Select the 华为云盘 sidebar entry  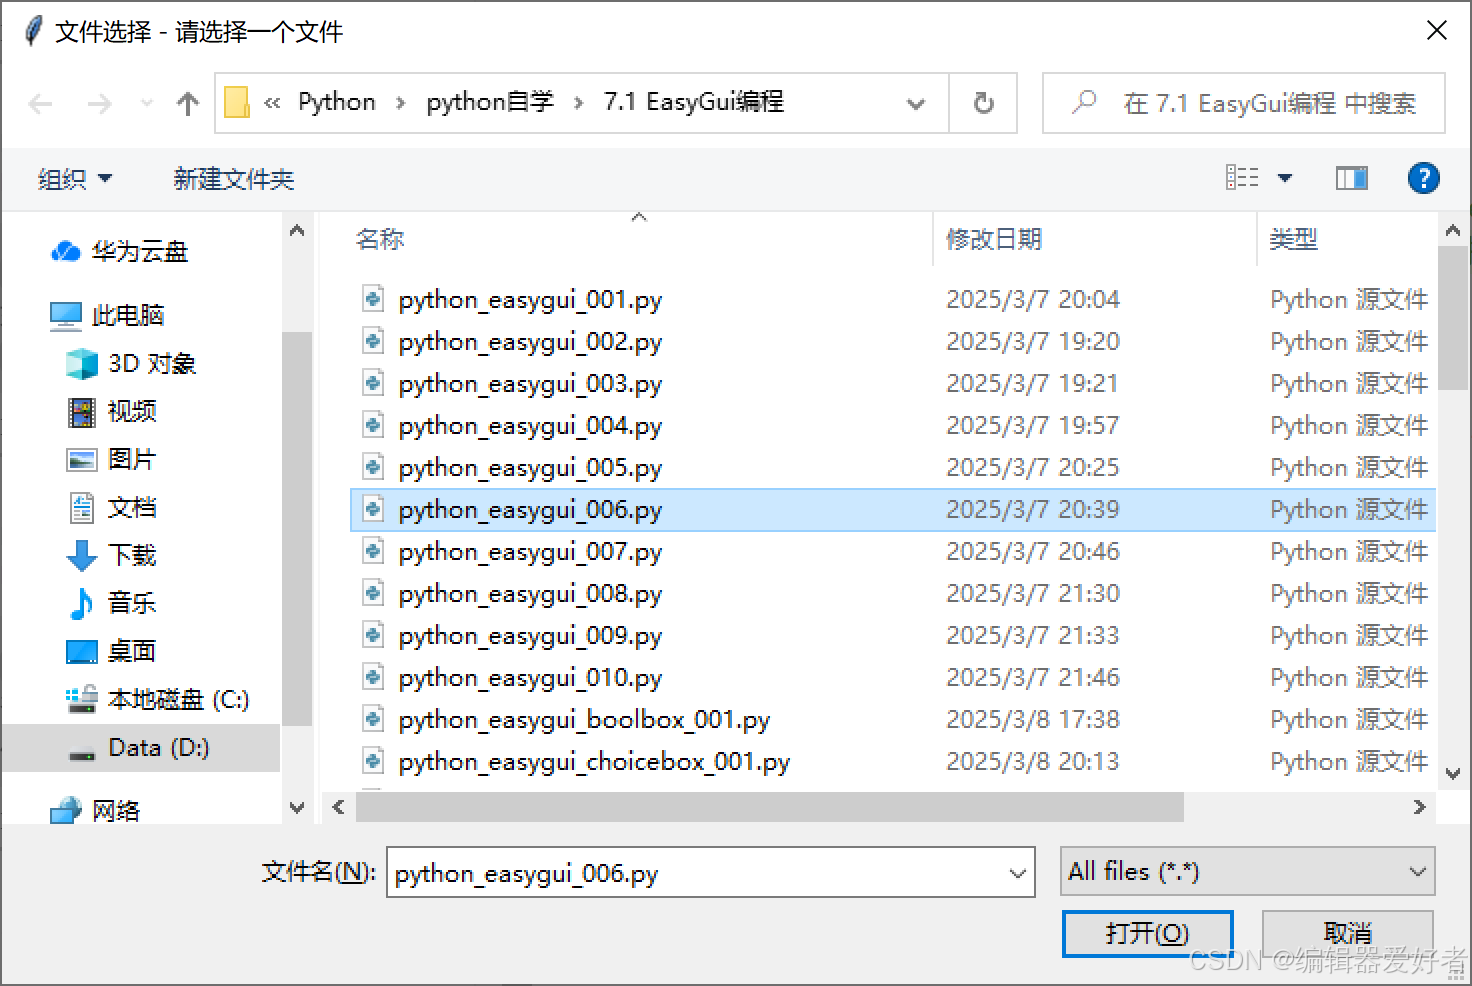[137, 251]
